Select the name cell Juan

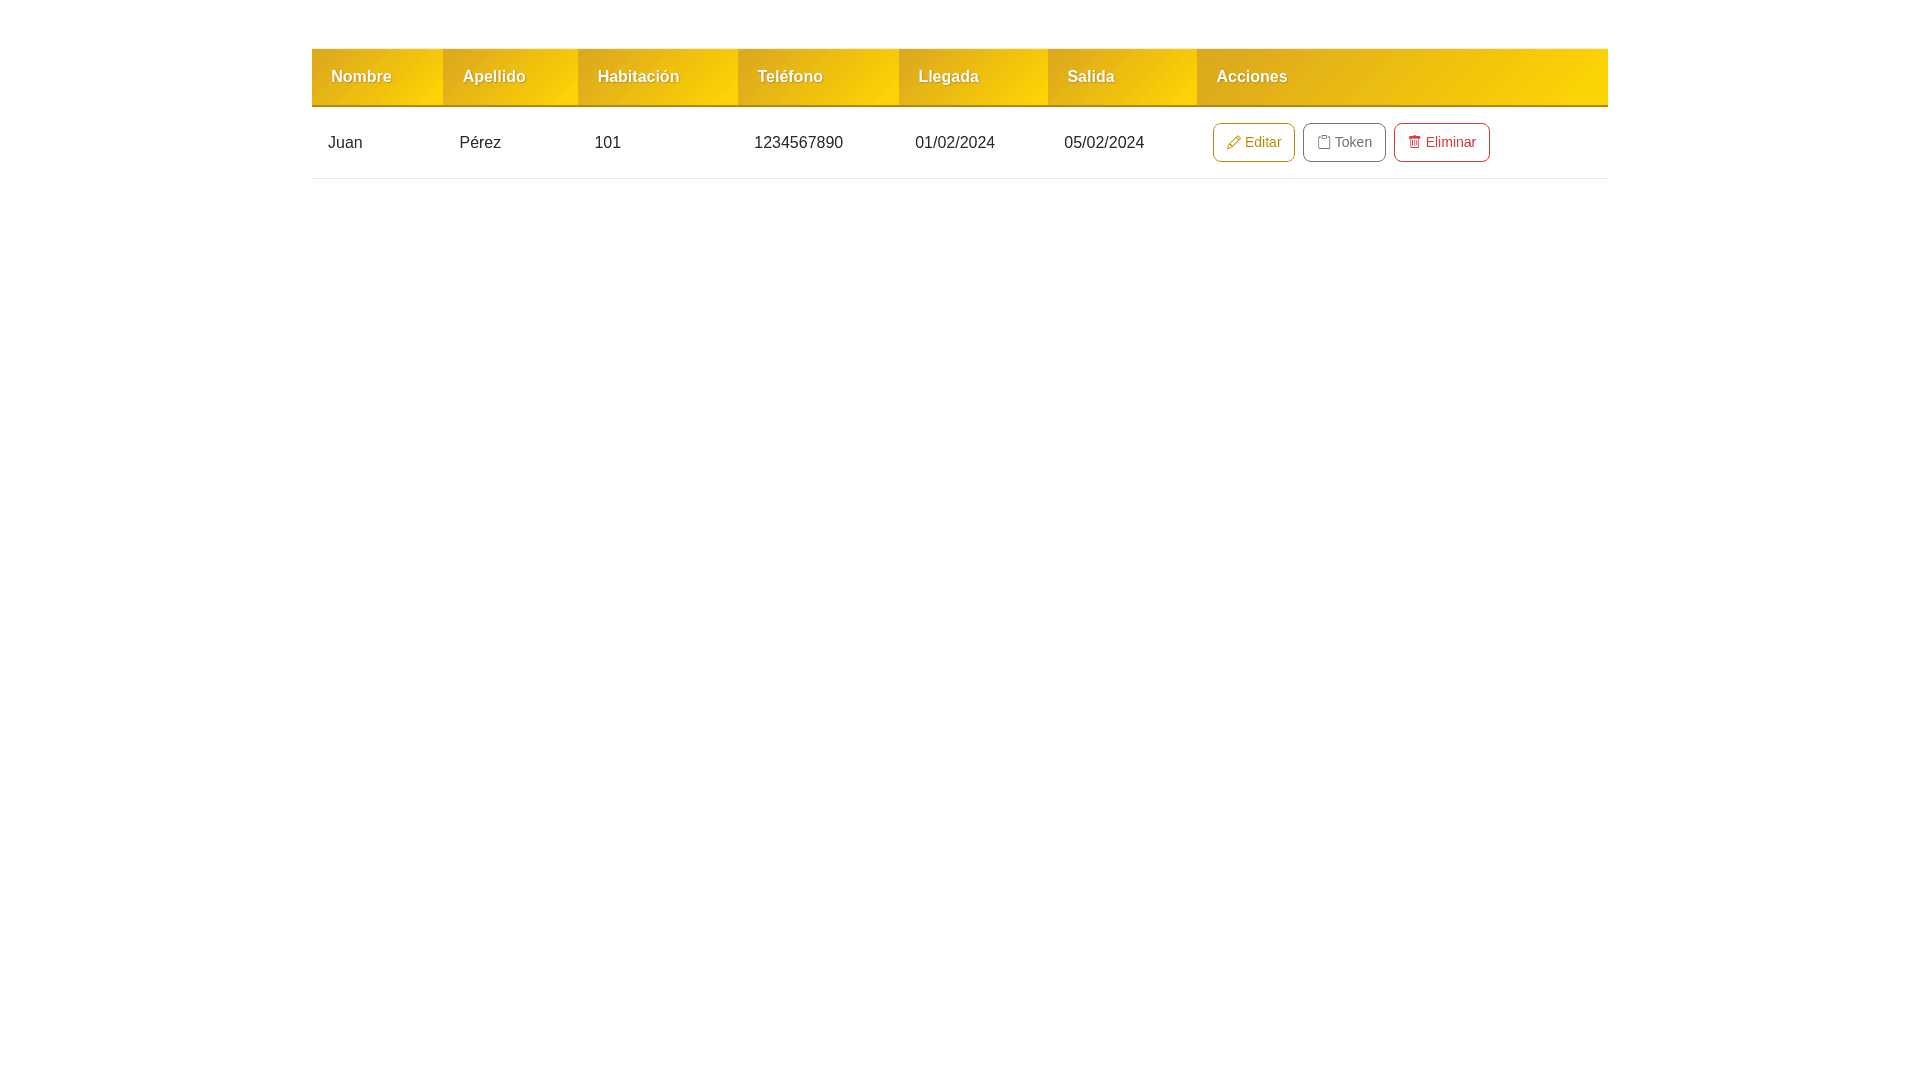[x=345, y=143]
